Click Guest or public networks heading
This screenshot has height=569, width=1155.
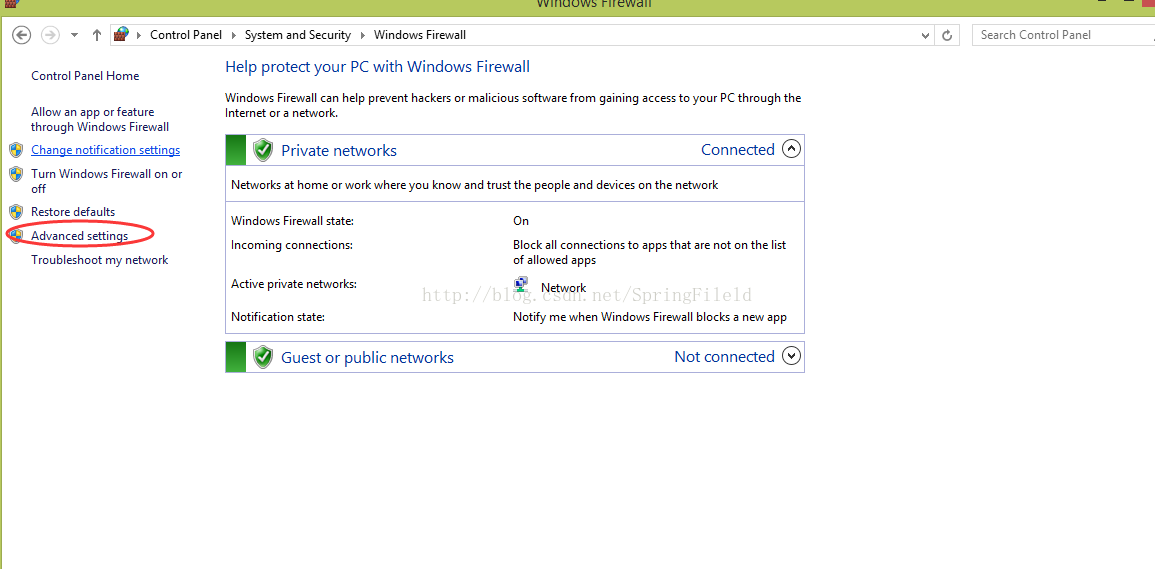368,357
